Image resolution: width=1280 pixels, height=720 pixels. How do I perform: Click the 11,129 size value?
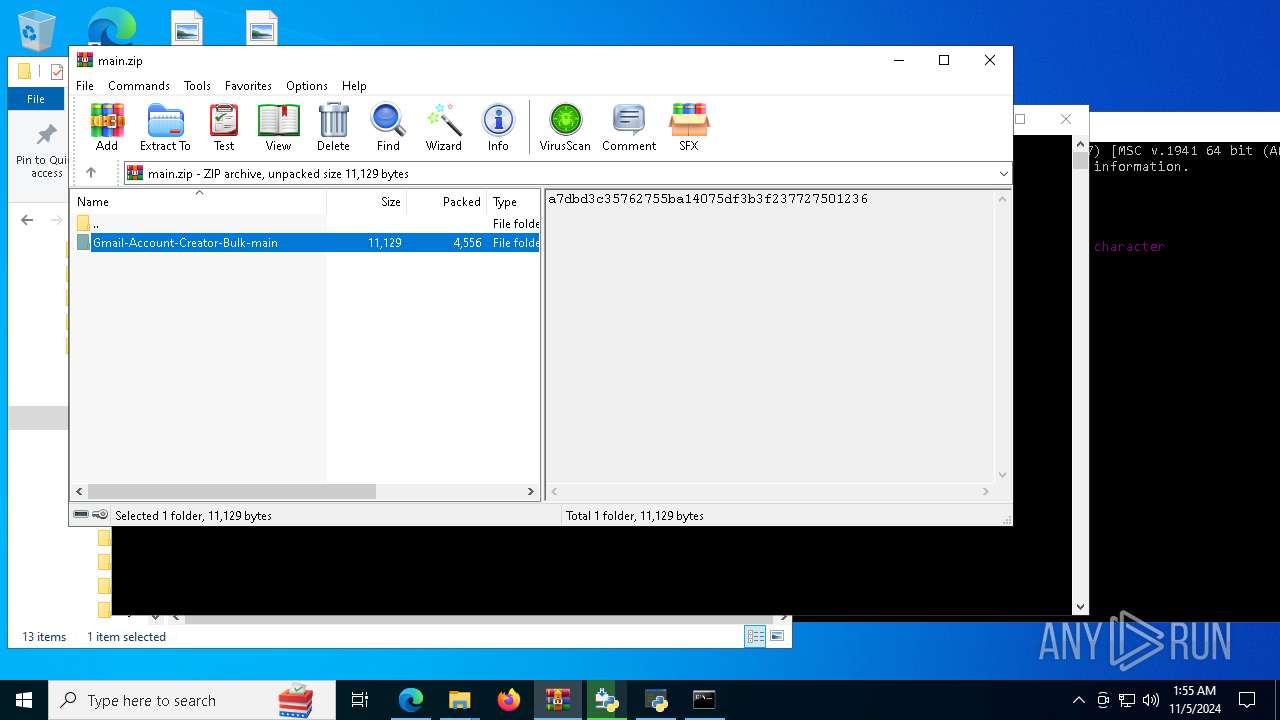coord(385,243)
